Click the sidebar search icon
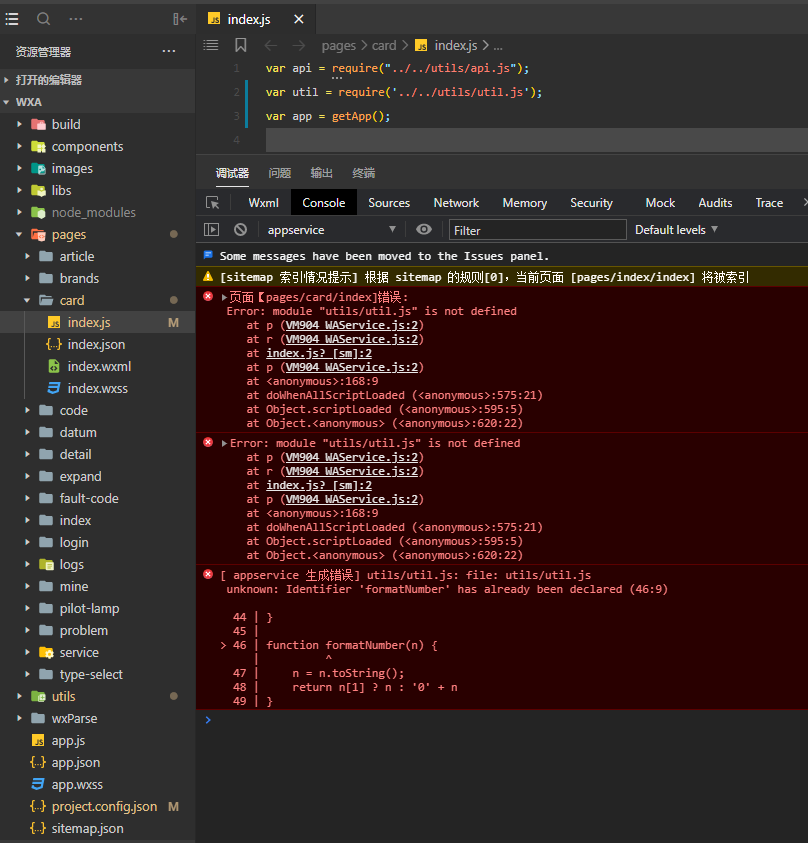 click(x=44, y=19)
